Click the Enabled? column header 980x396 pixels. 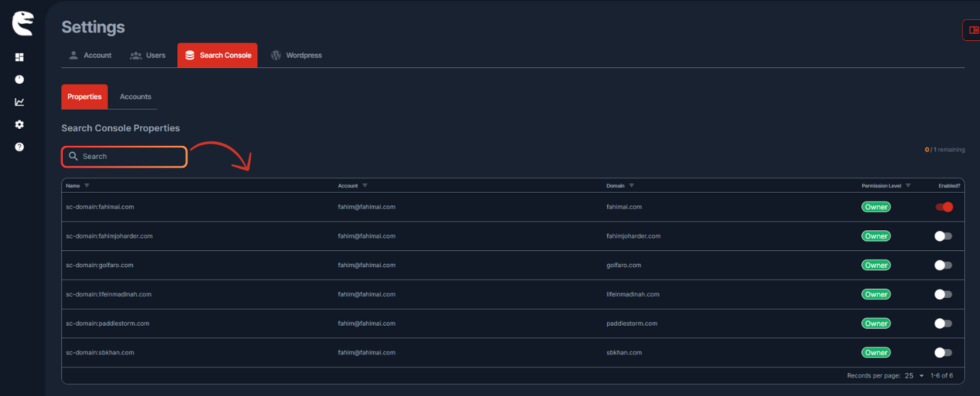949,186
